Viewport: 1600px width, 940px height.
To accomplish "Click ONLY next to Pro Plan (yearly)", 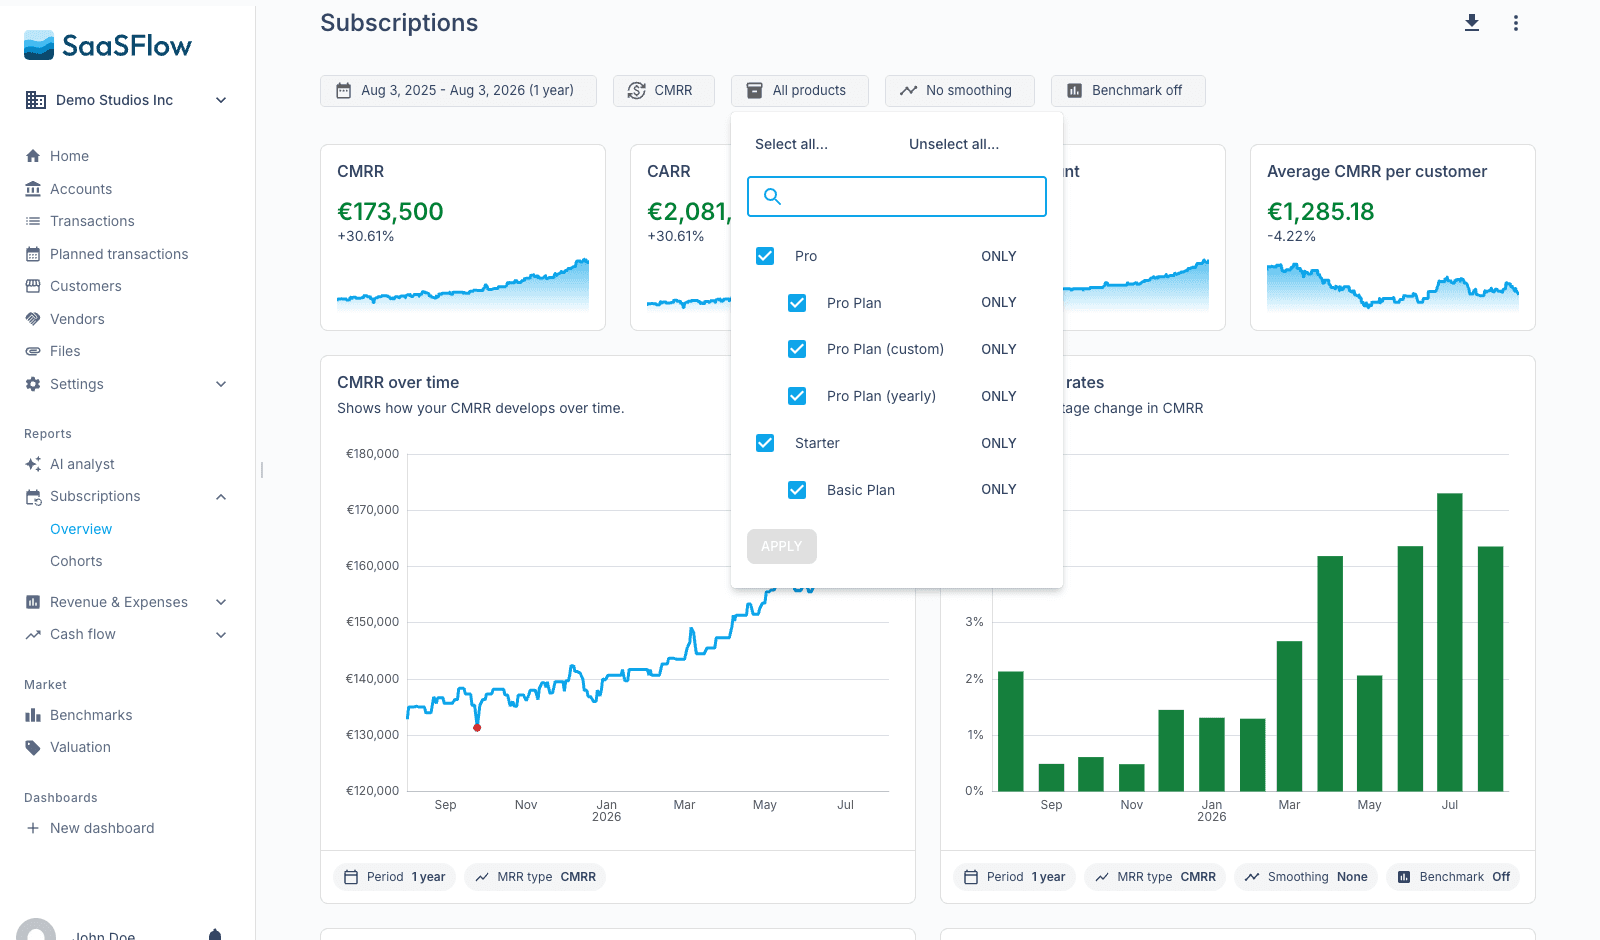I will click(x=999, y=396).
